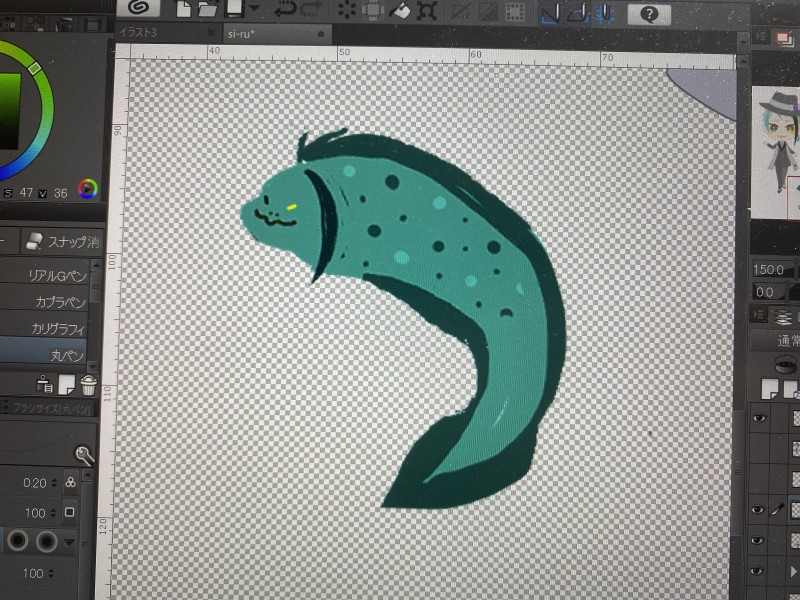
Task: Click the Layer palette stack icon
Action: pyautogui.click(x=783, y=317)
